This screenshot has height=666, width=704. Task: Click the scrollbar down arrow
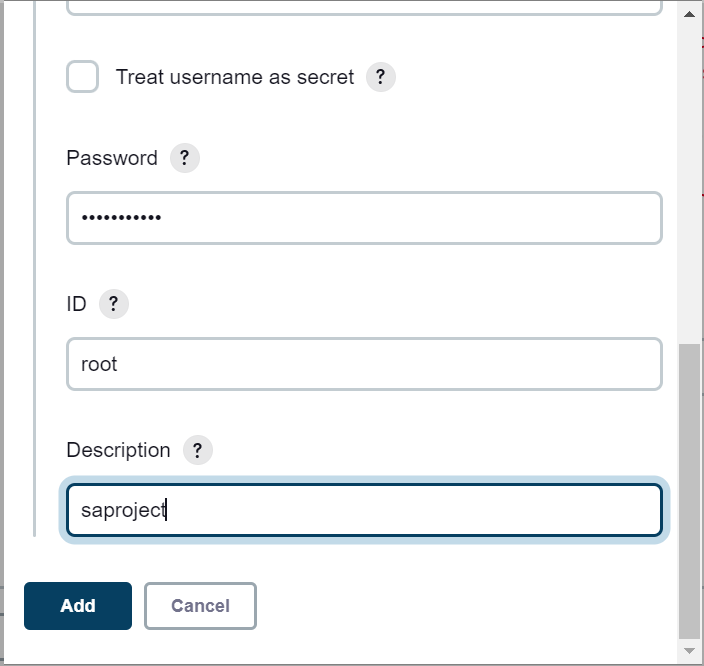[x=689, y=651]
